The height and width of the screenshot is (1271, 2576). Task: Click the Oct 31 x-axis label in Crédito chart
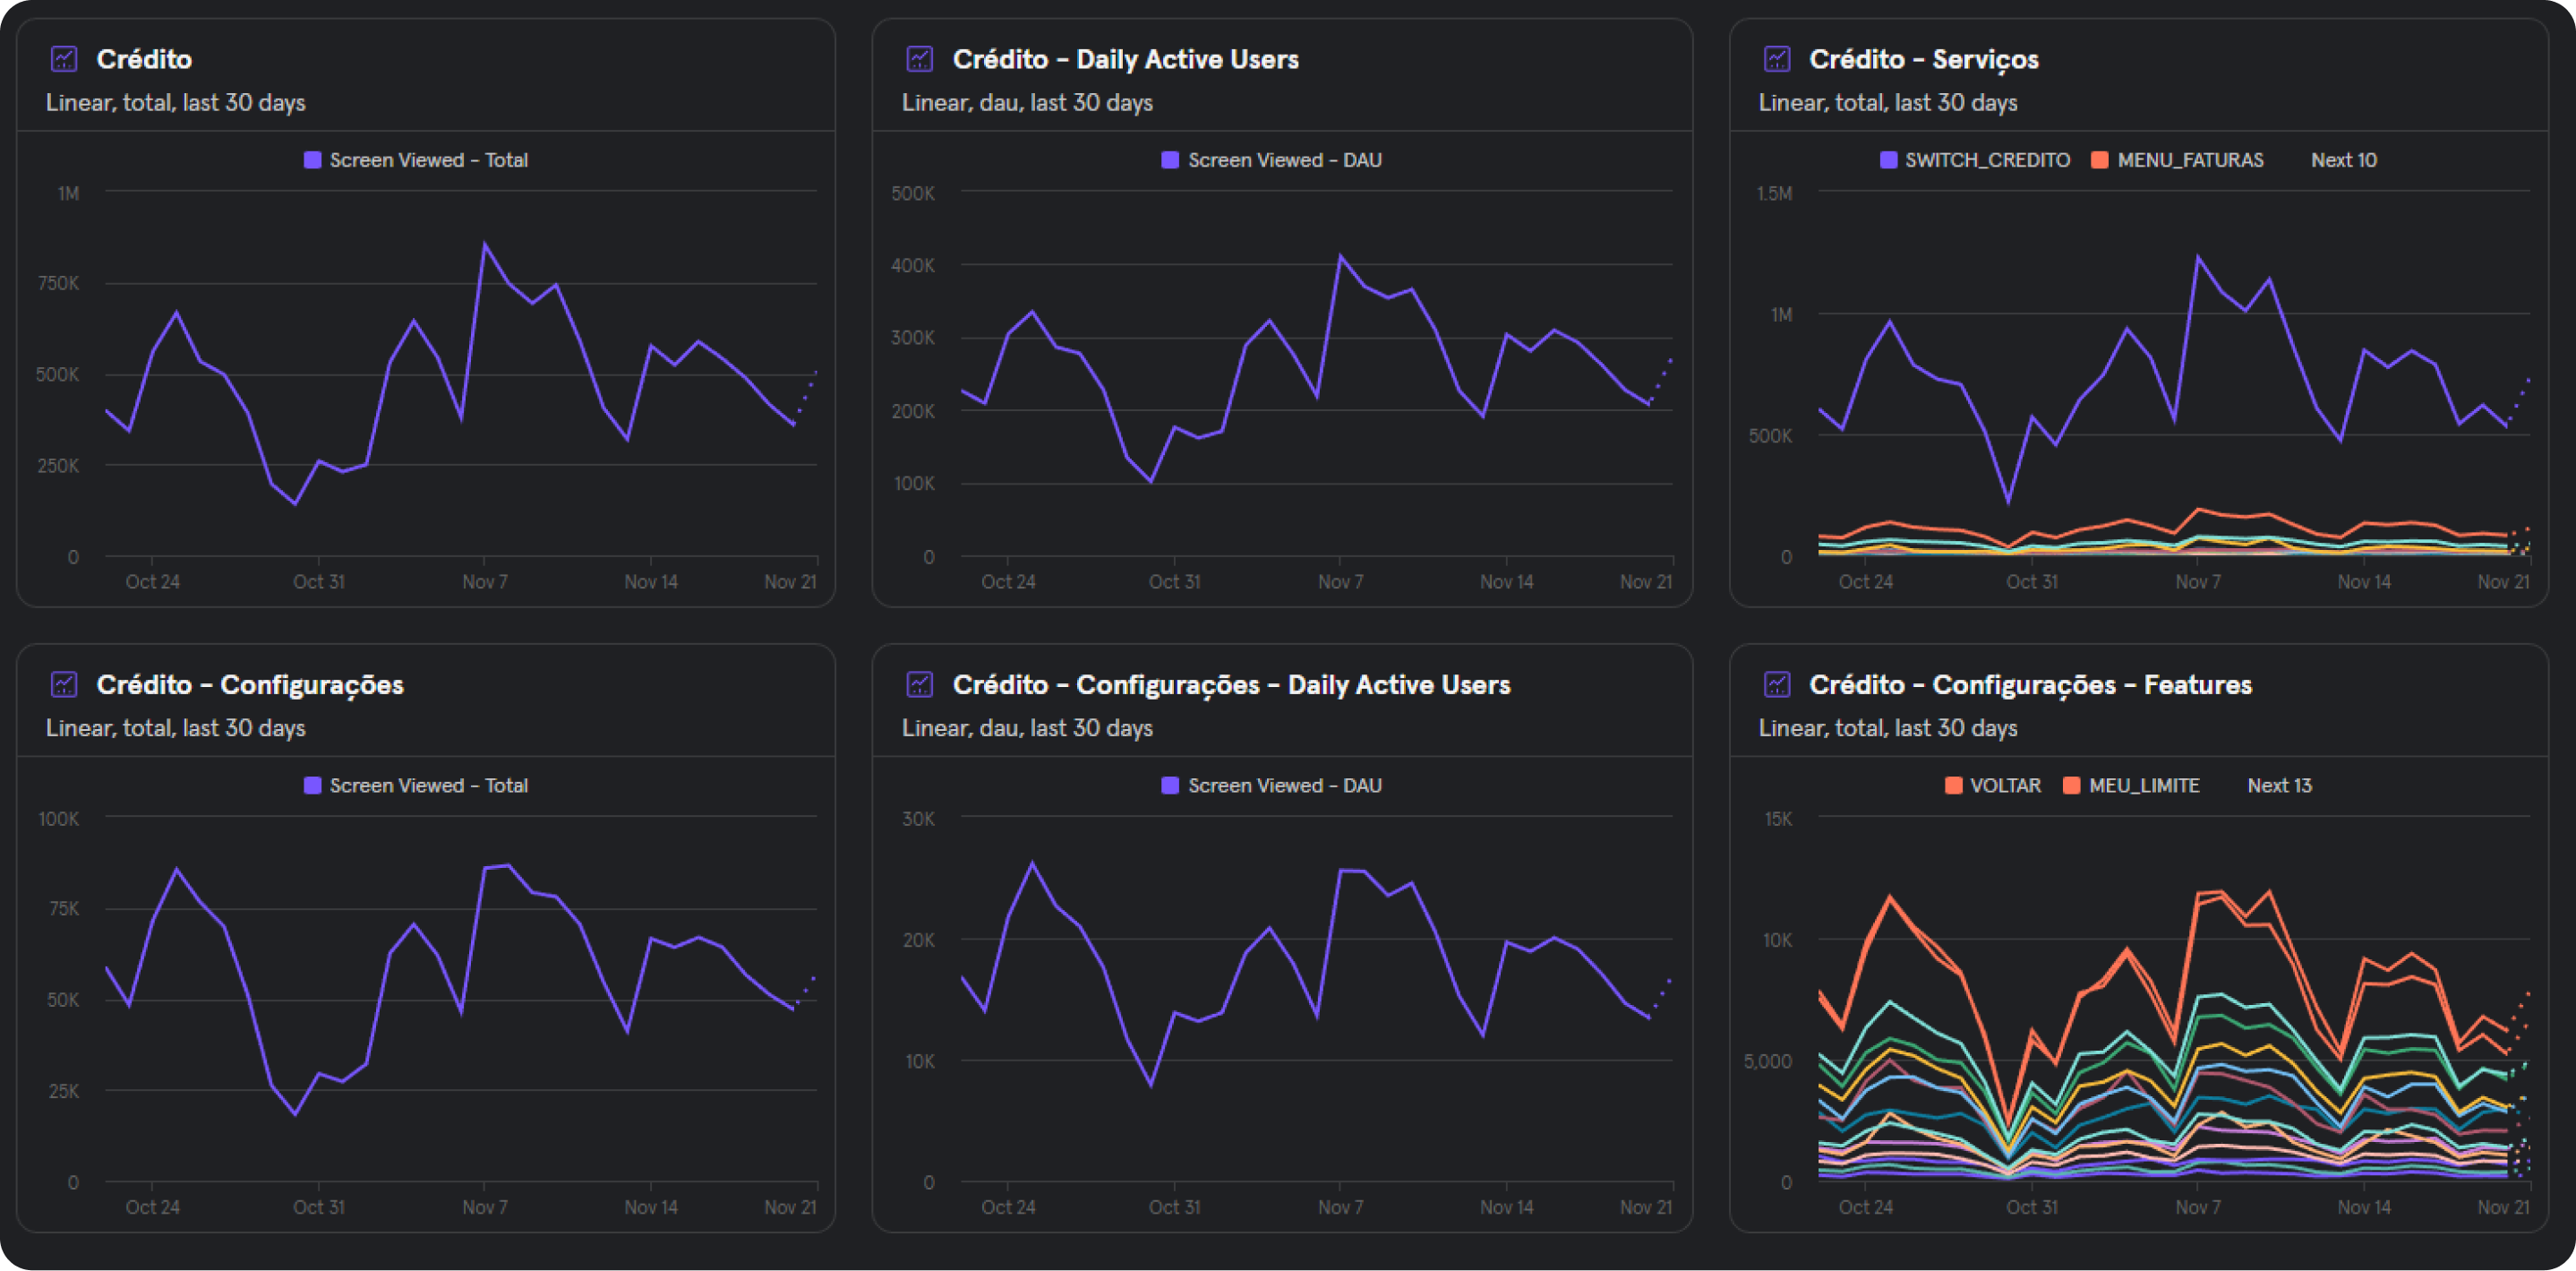coord(318,581)
